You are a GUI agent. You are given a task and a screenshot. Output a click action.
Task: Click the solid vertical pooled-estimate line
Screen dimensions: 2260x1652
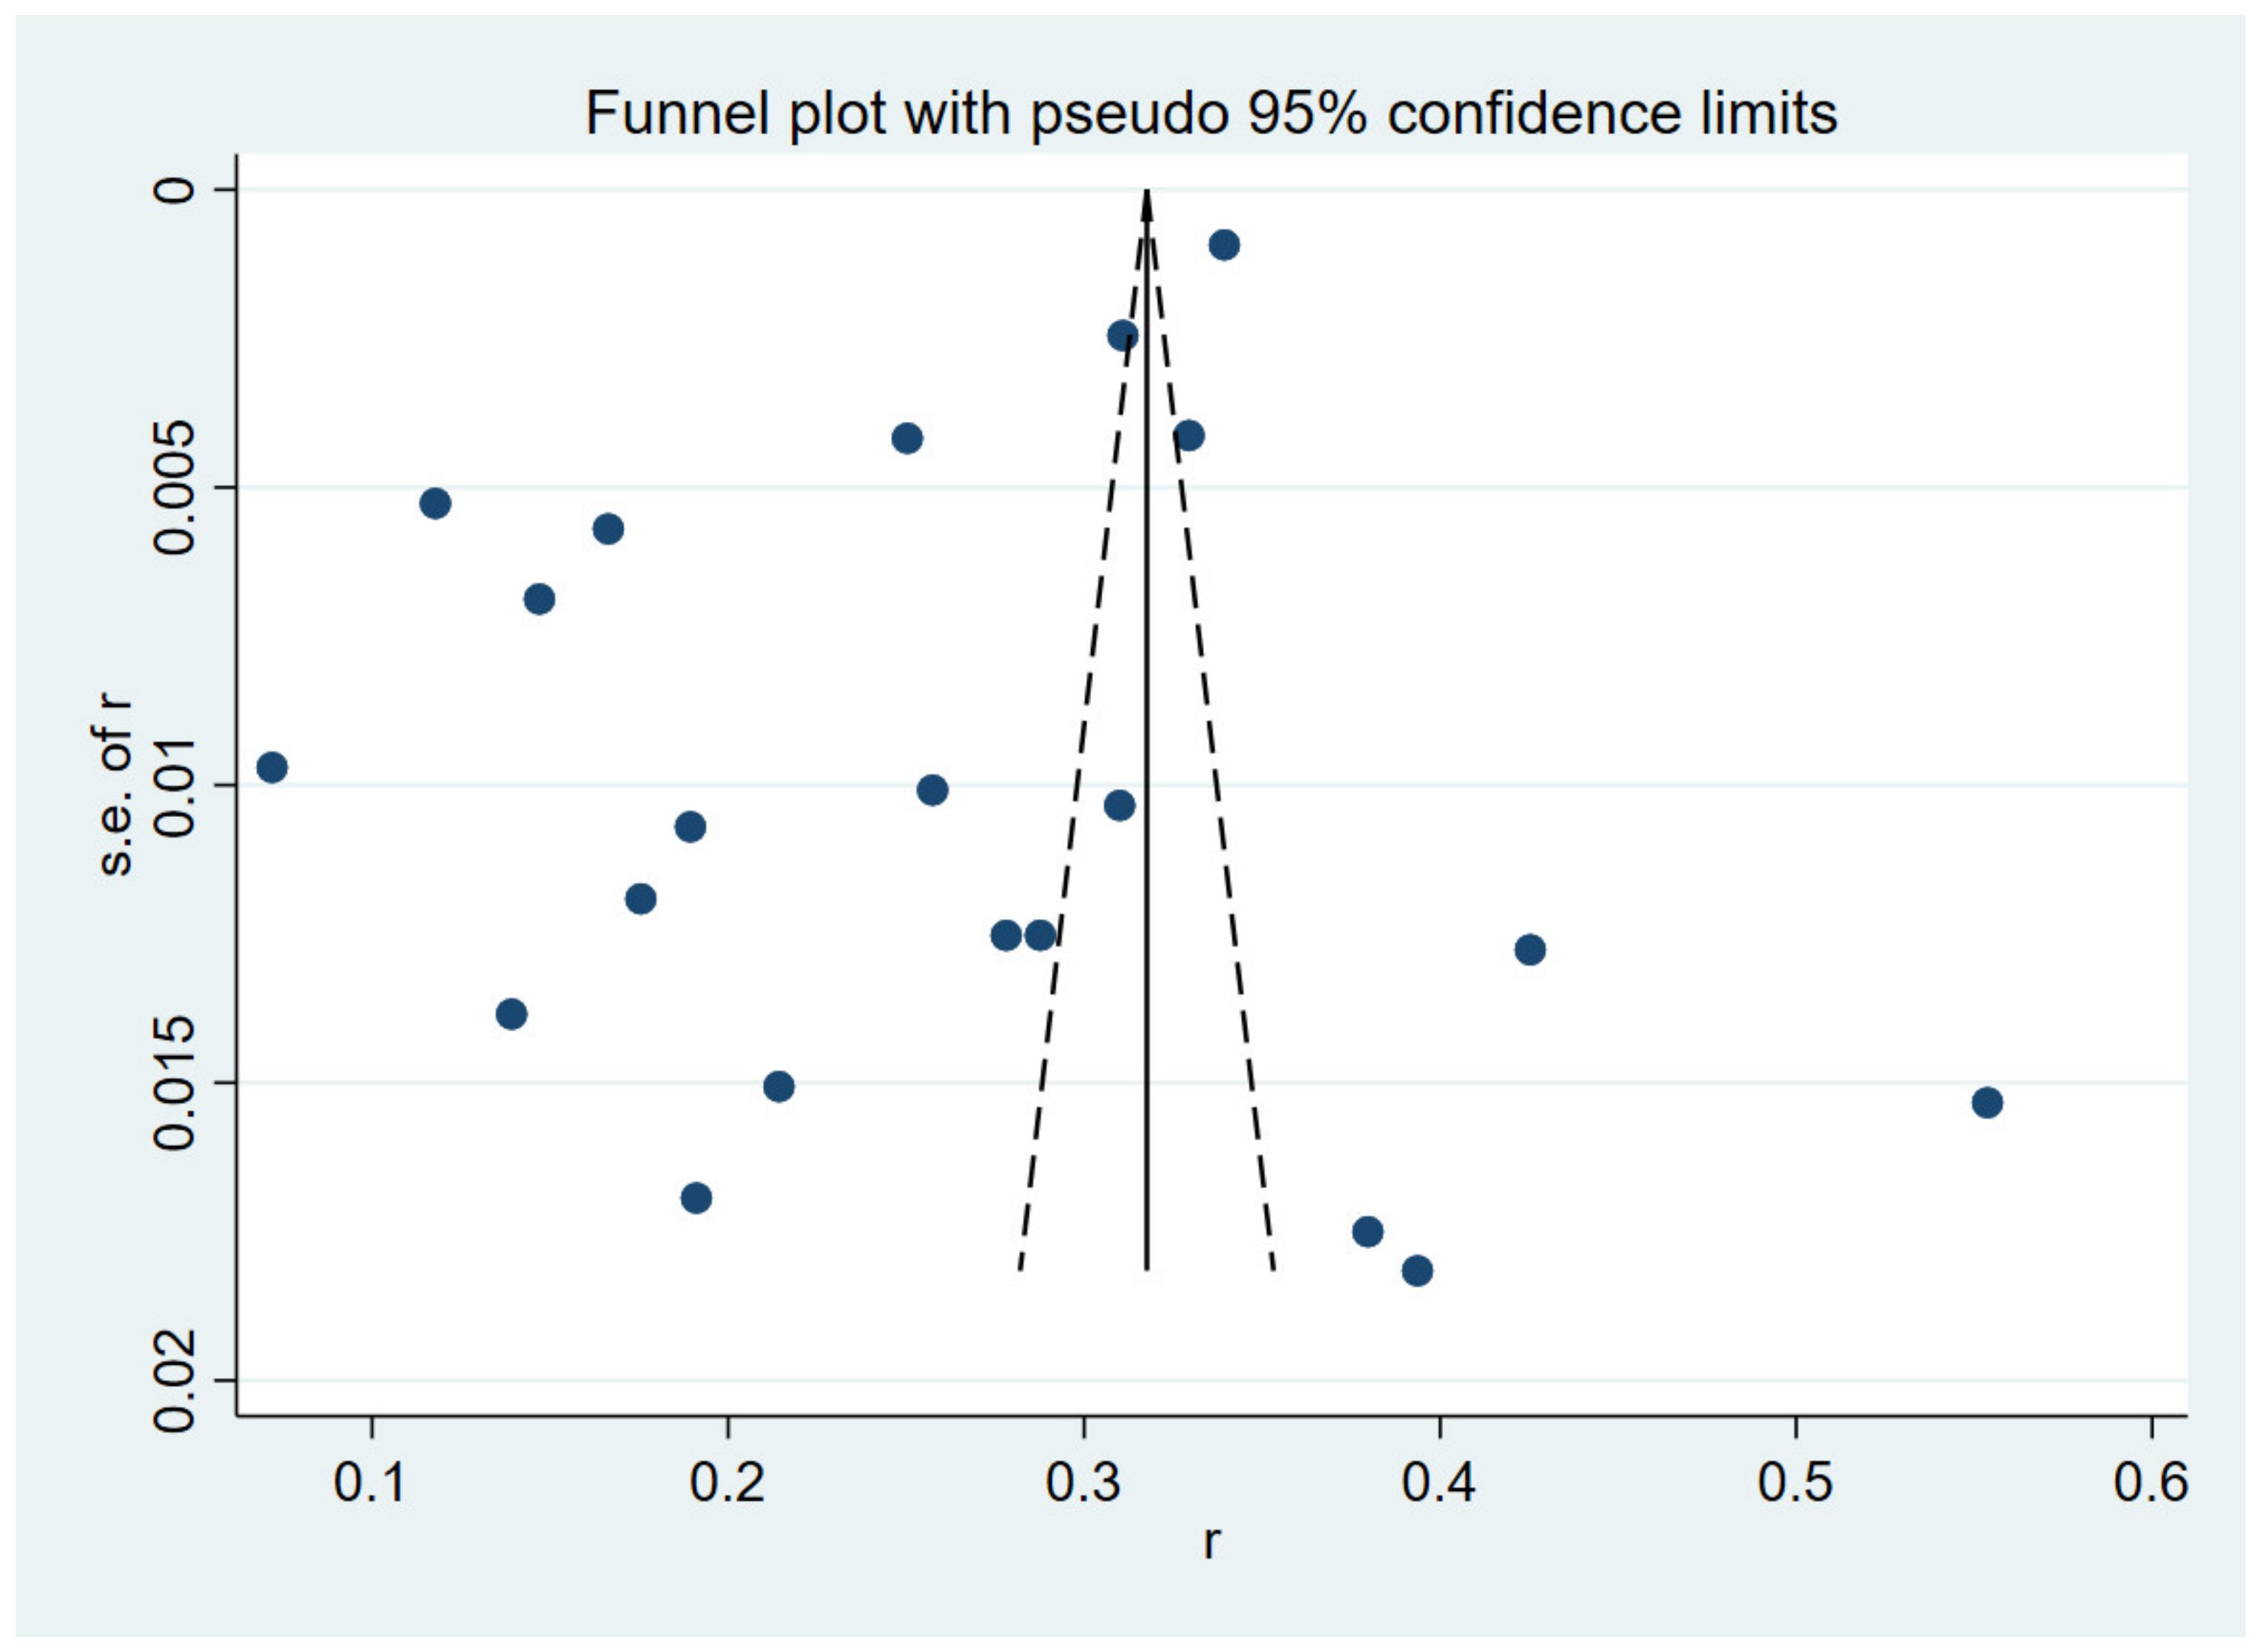point(1147,700)
